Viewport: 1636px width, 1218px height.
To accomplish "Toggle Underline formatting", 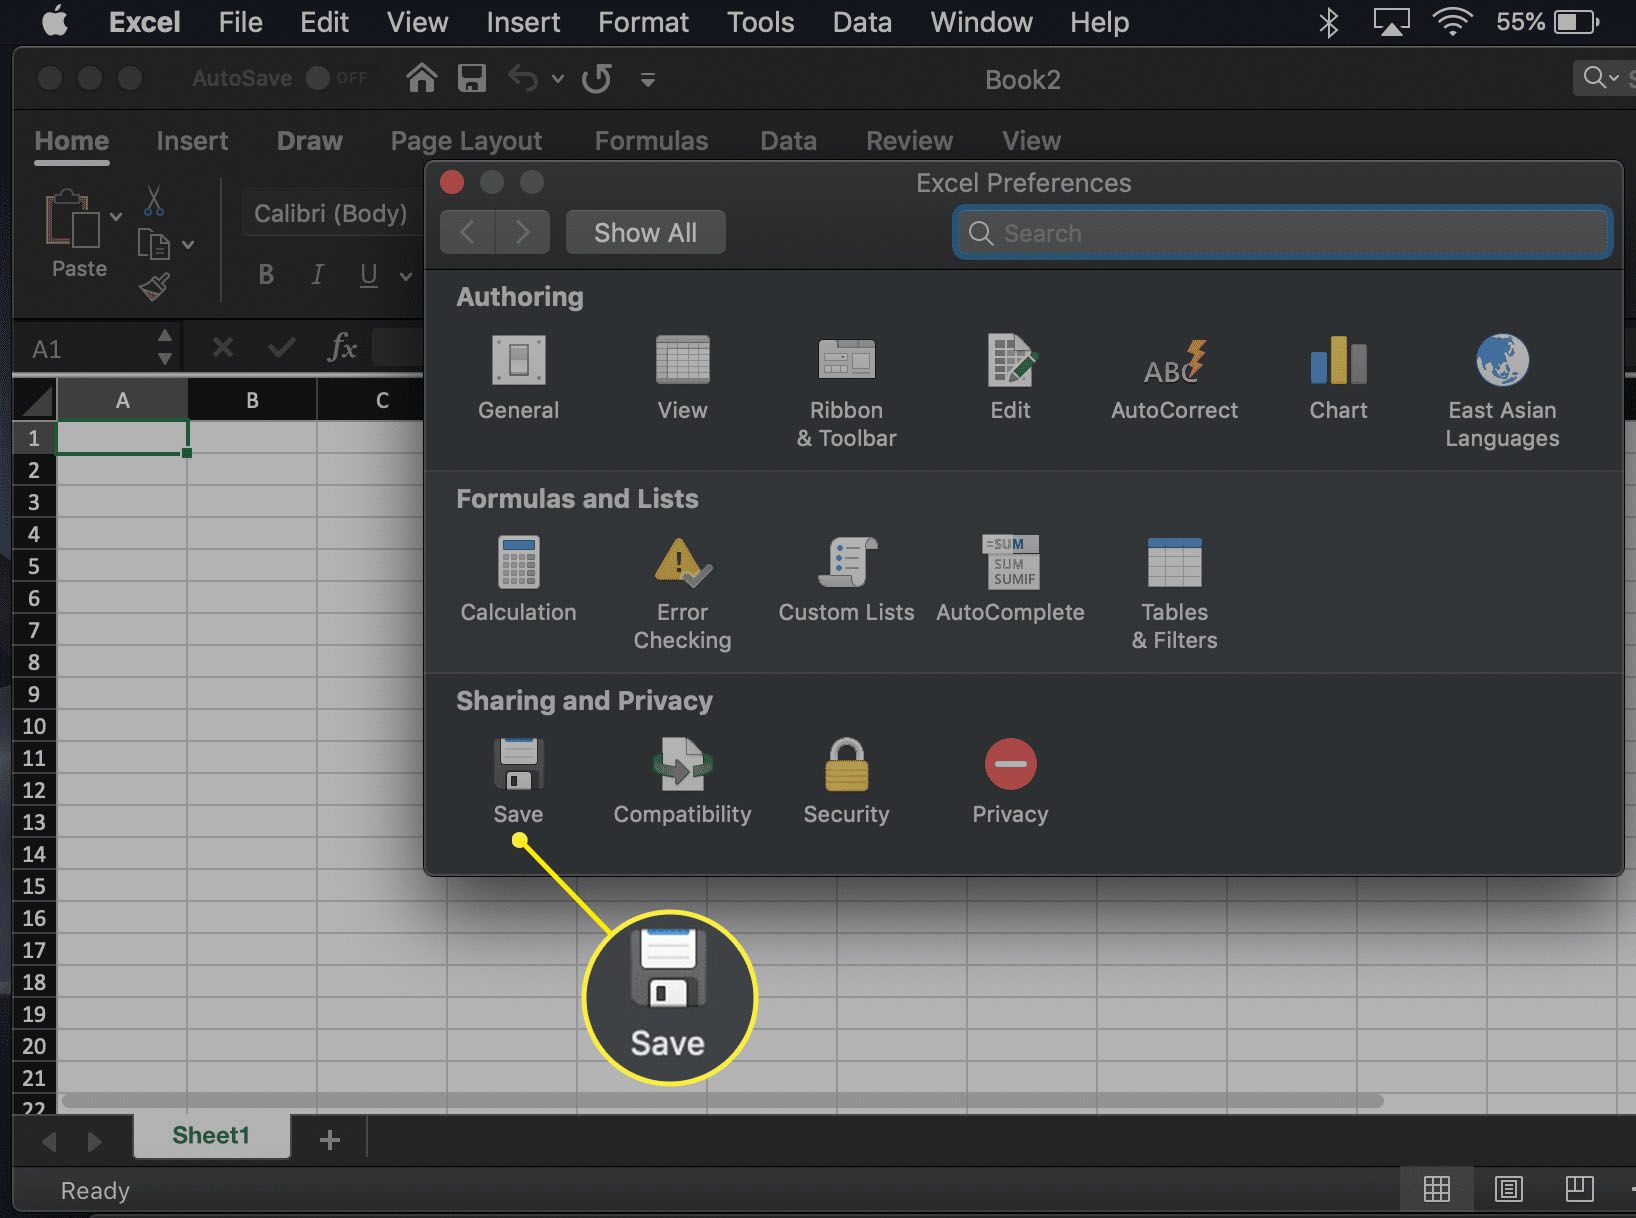I will [369, 275].
